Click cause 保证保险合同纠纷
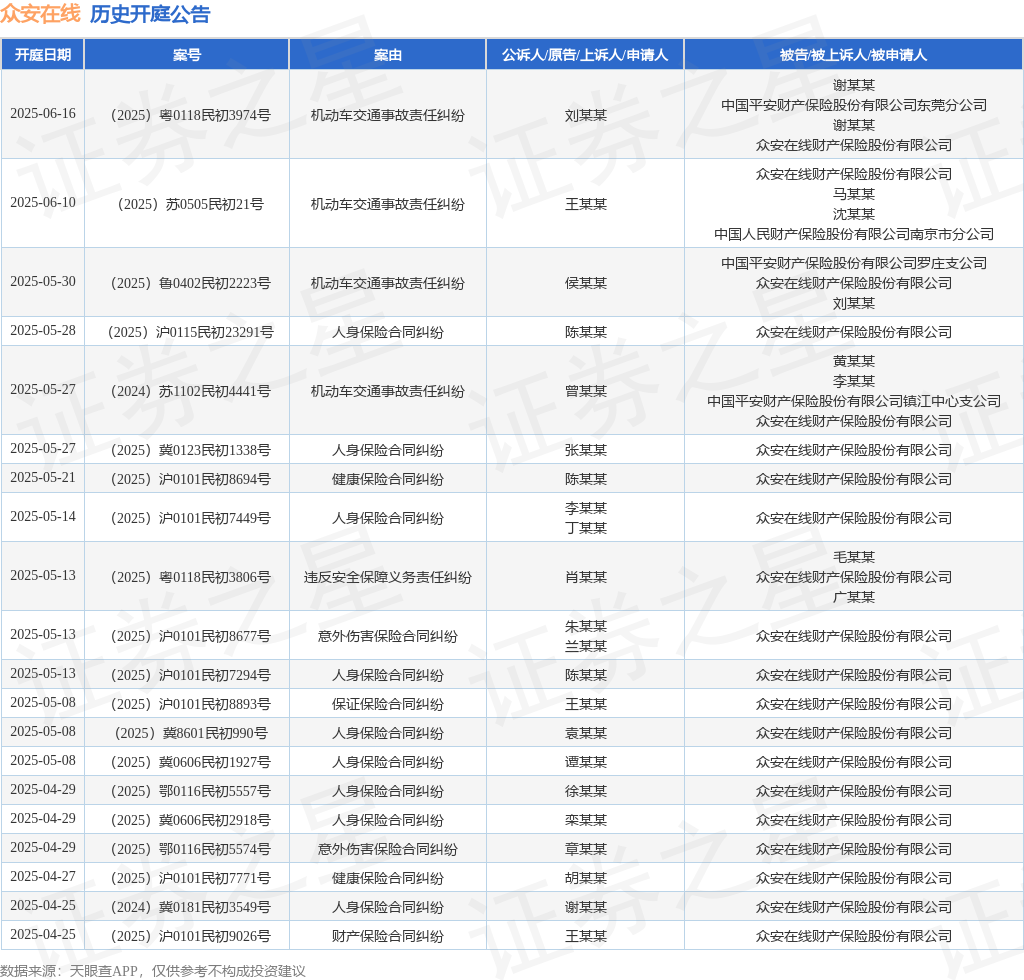1024x980 pixels. click(x=387, y=704)
